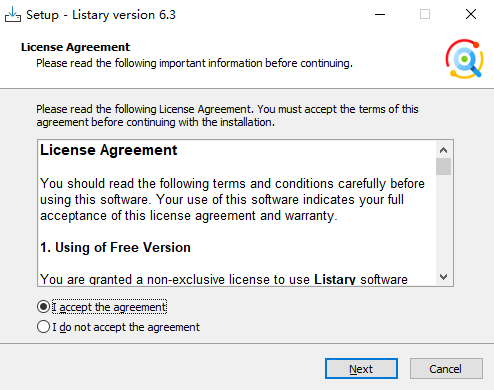Image resolution: width=494 pixels, height=390 pixels.
Task: Click the greyed-out maximize button
Action: pos(425,14)
